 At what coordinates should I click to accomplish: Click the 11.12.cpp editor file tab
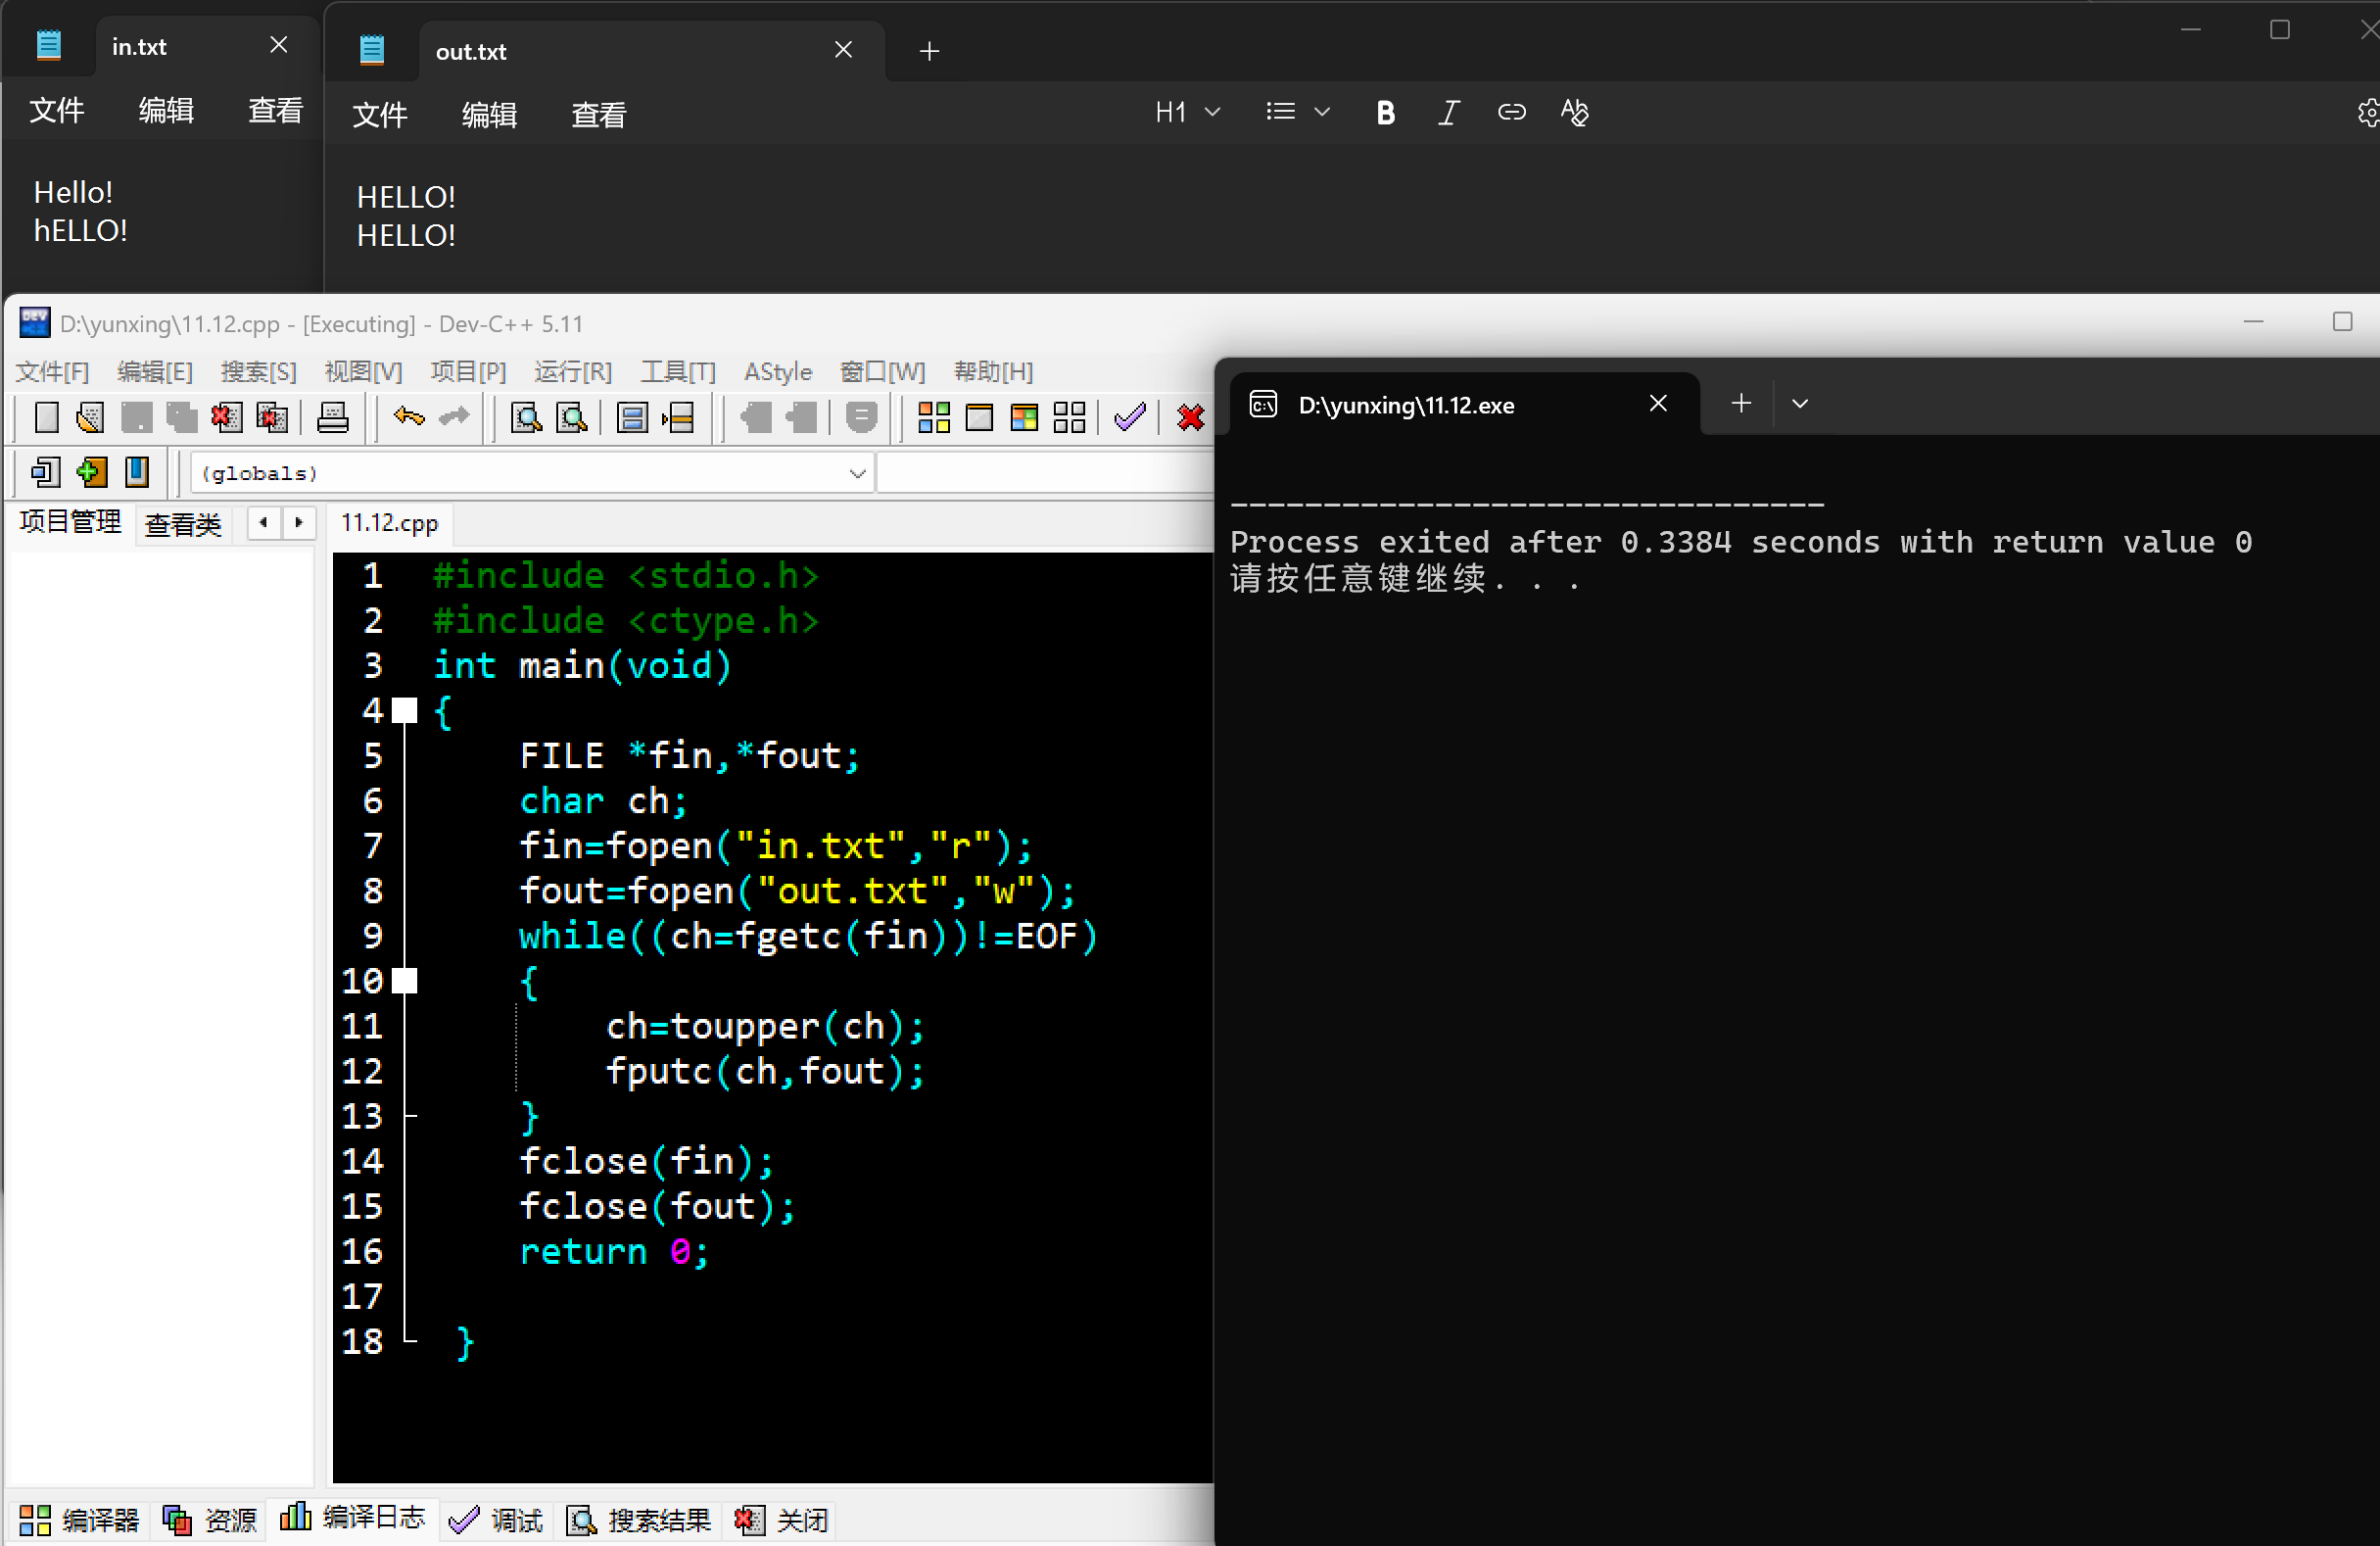(390, 523)
